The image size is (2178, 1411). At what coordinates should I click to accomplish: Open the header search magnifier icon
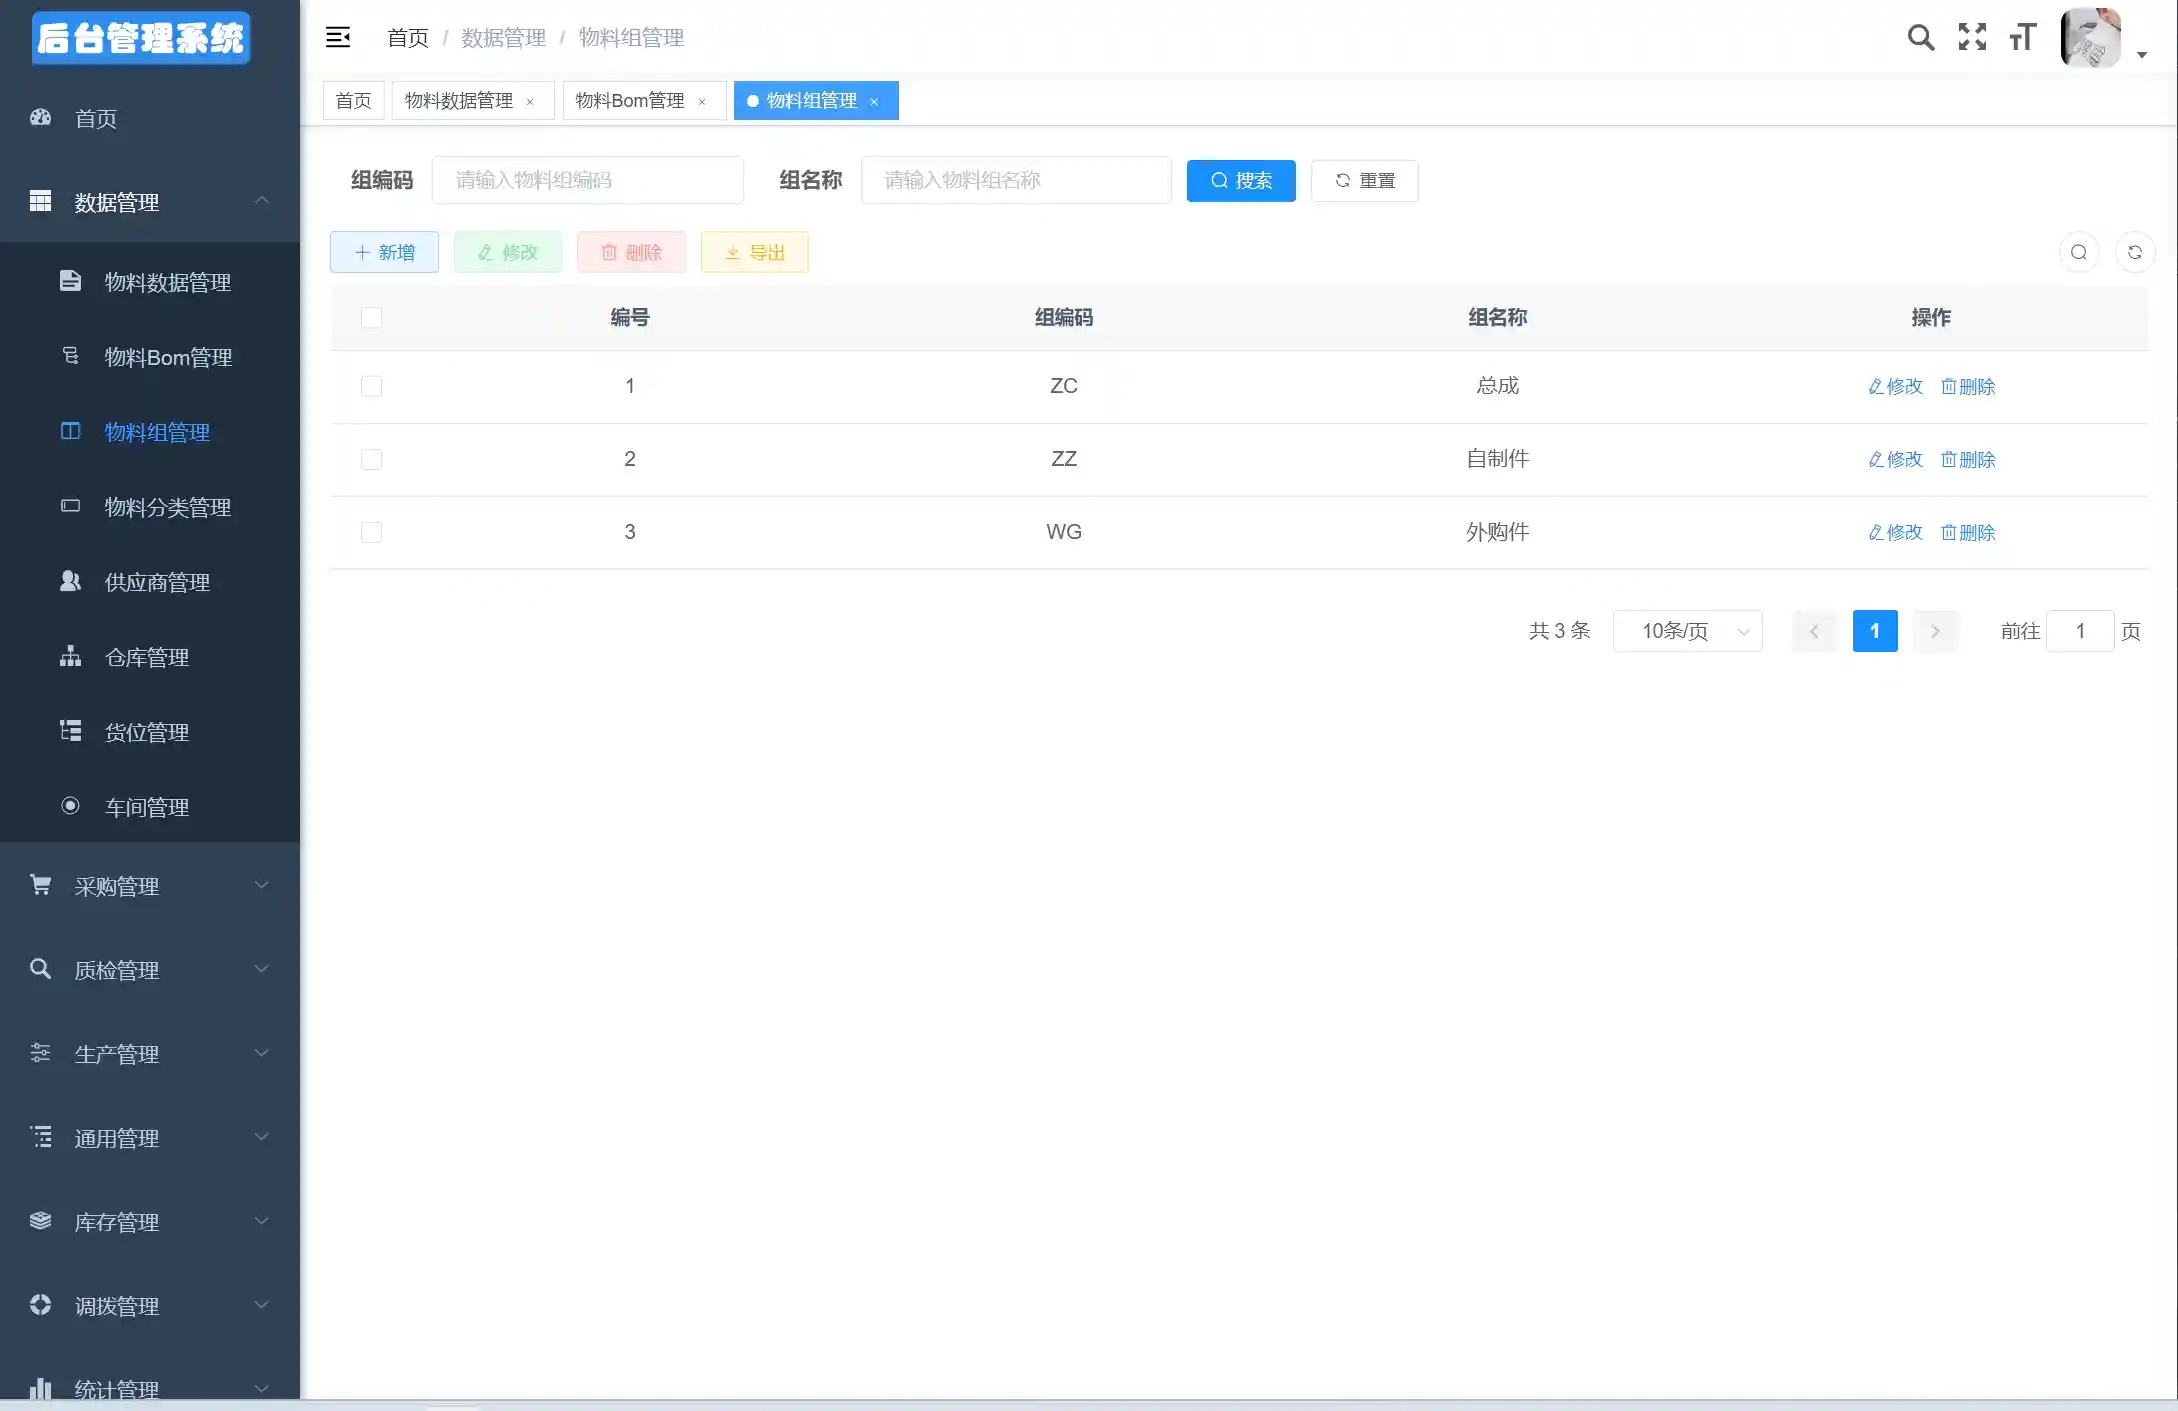1920,38
